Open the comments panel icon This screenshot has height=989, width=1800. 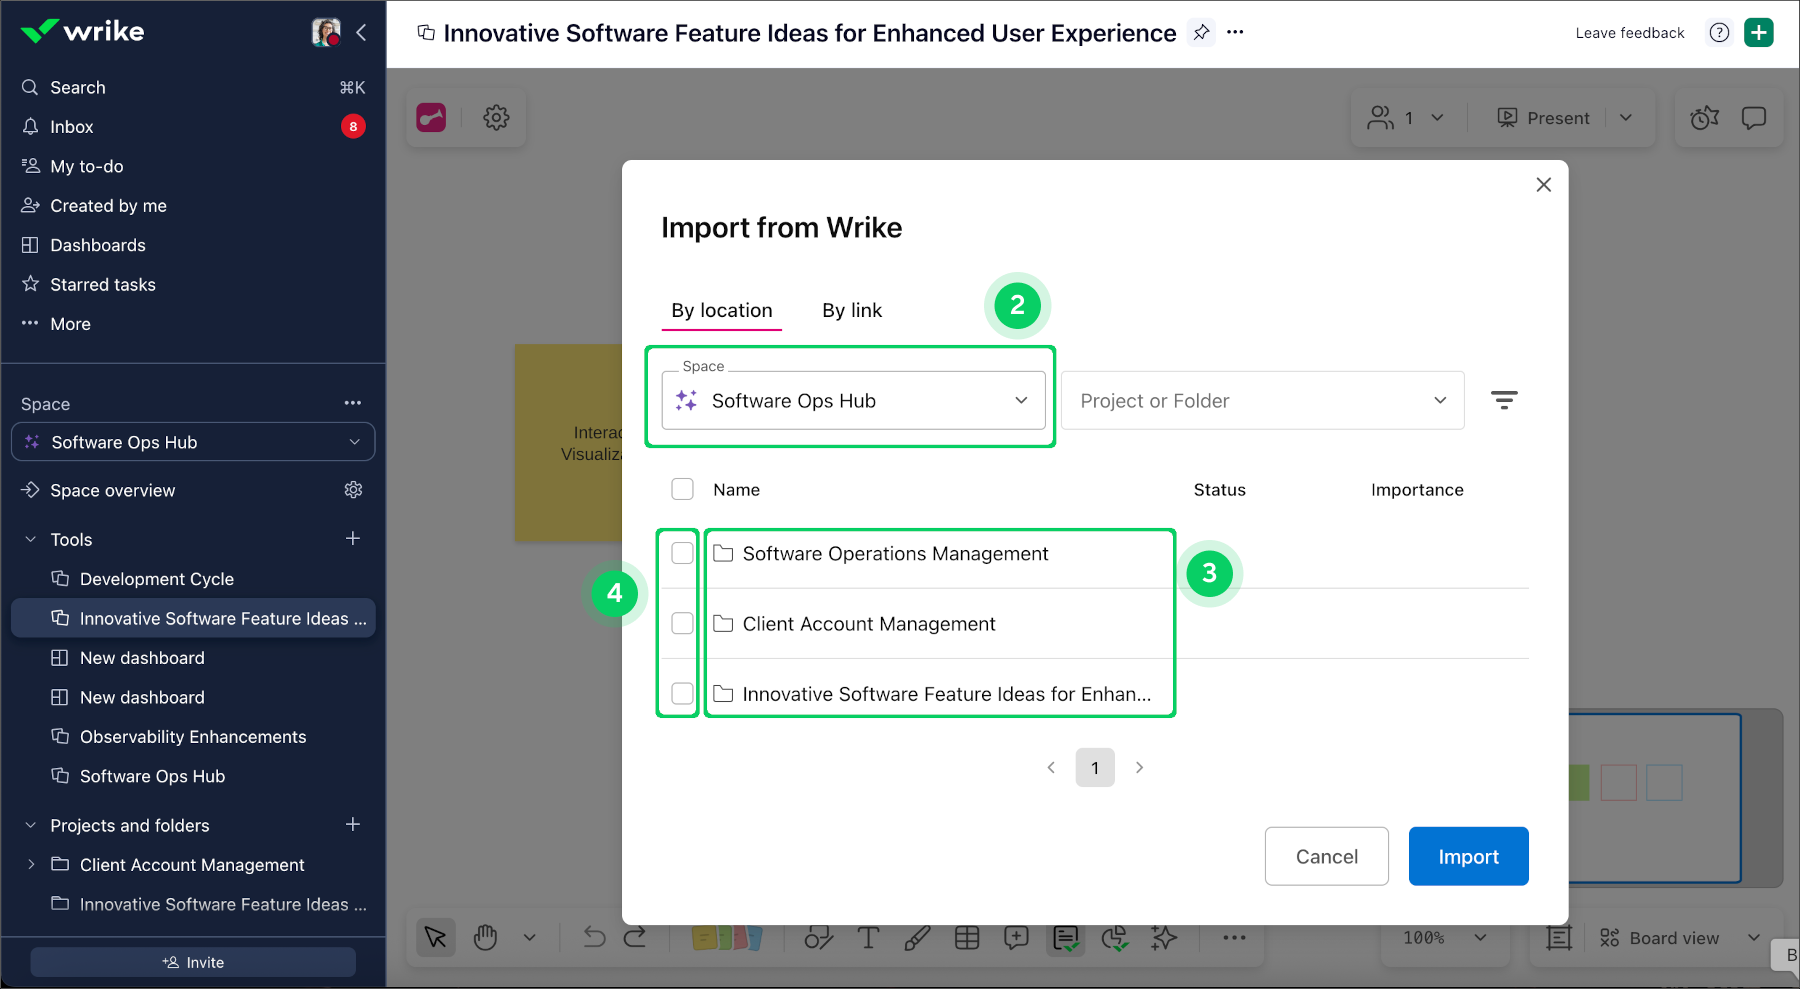(1753, 118)
